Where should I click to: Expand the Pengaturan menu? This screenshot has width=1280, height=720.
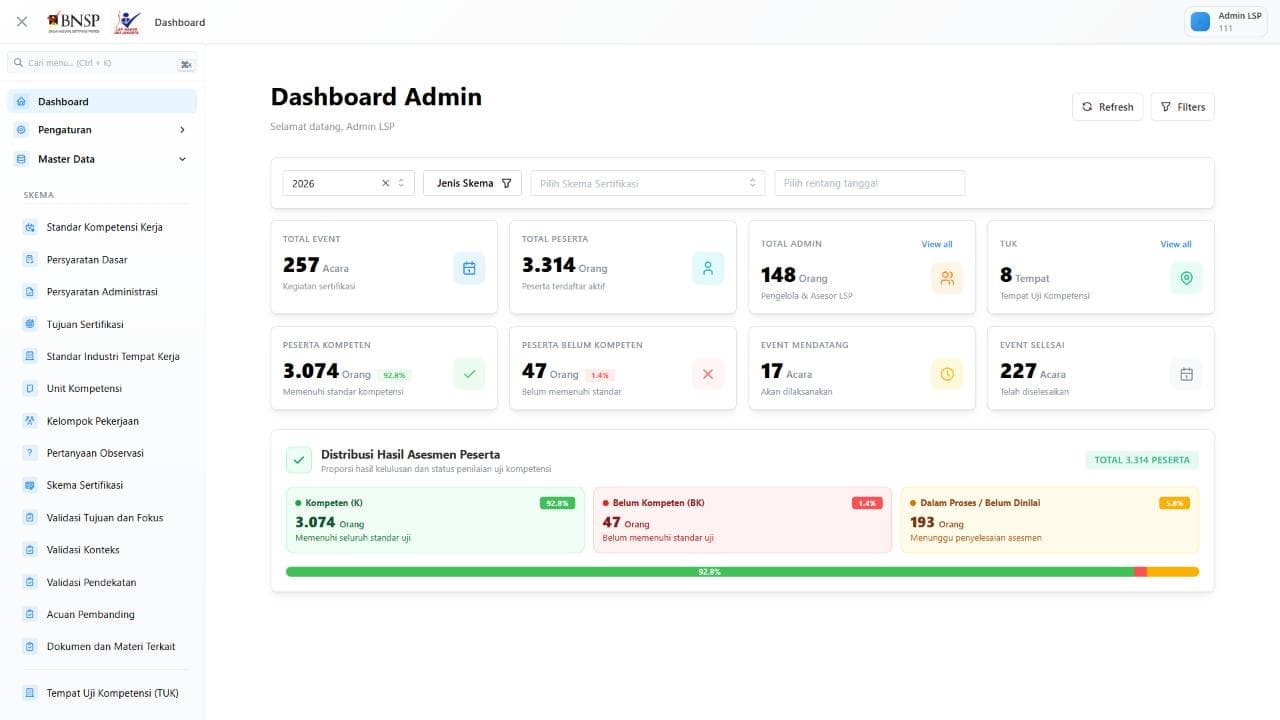[102, 130]
